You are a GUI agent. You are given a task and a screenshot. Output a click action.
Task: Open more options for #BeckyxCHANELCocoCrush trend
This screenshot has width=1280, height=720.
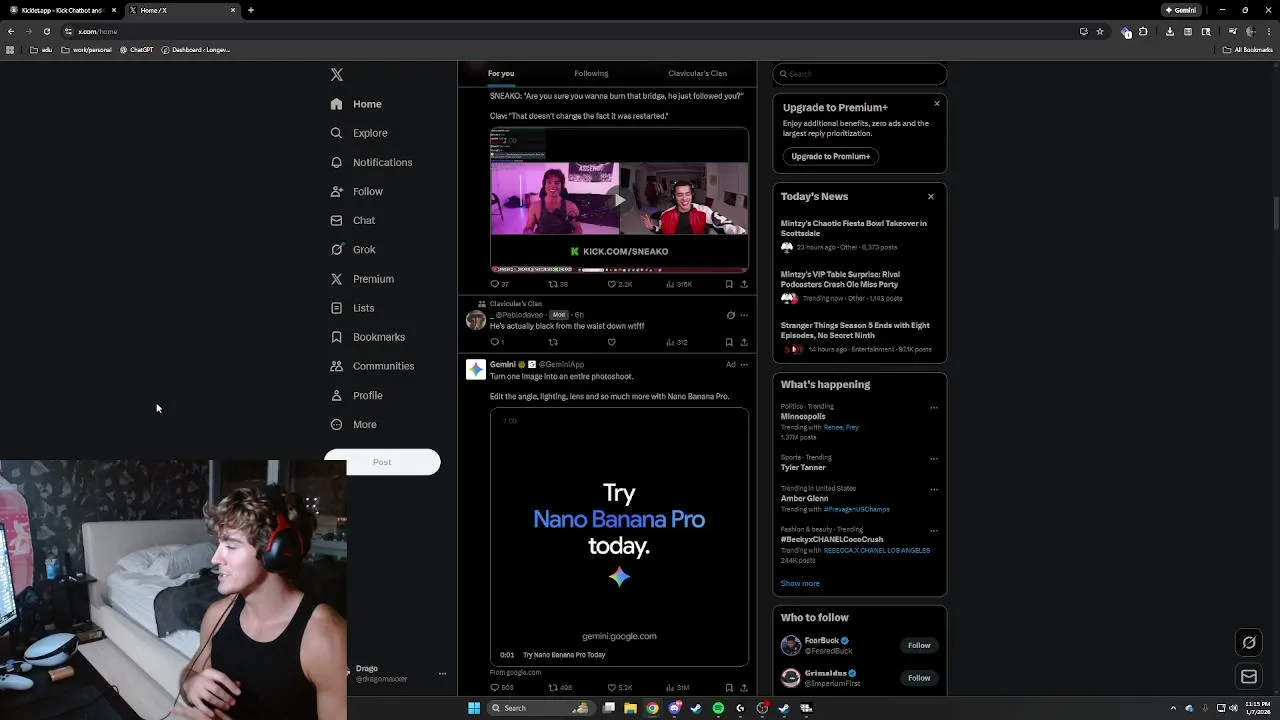click(934, 530)
